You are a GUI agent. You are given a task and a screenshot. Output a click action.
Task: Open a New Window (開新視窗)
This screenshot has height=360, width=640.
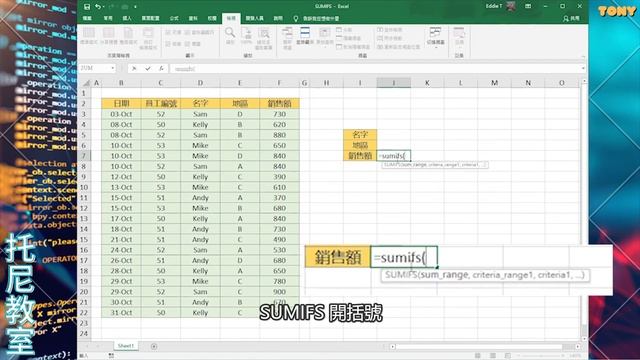coord(287,38)
